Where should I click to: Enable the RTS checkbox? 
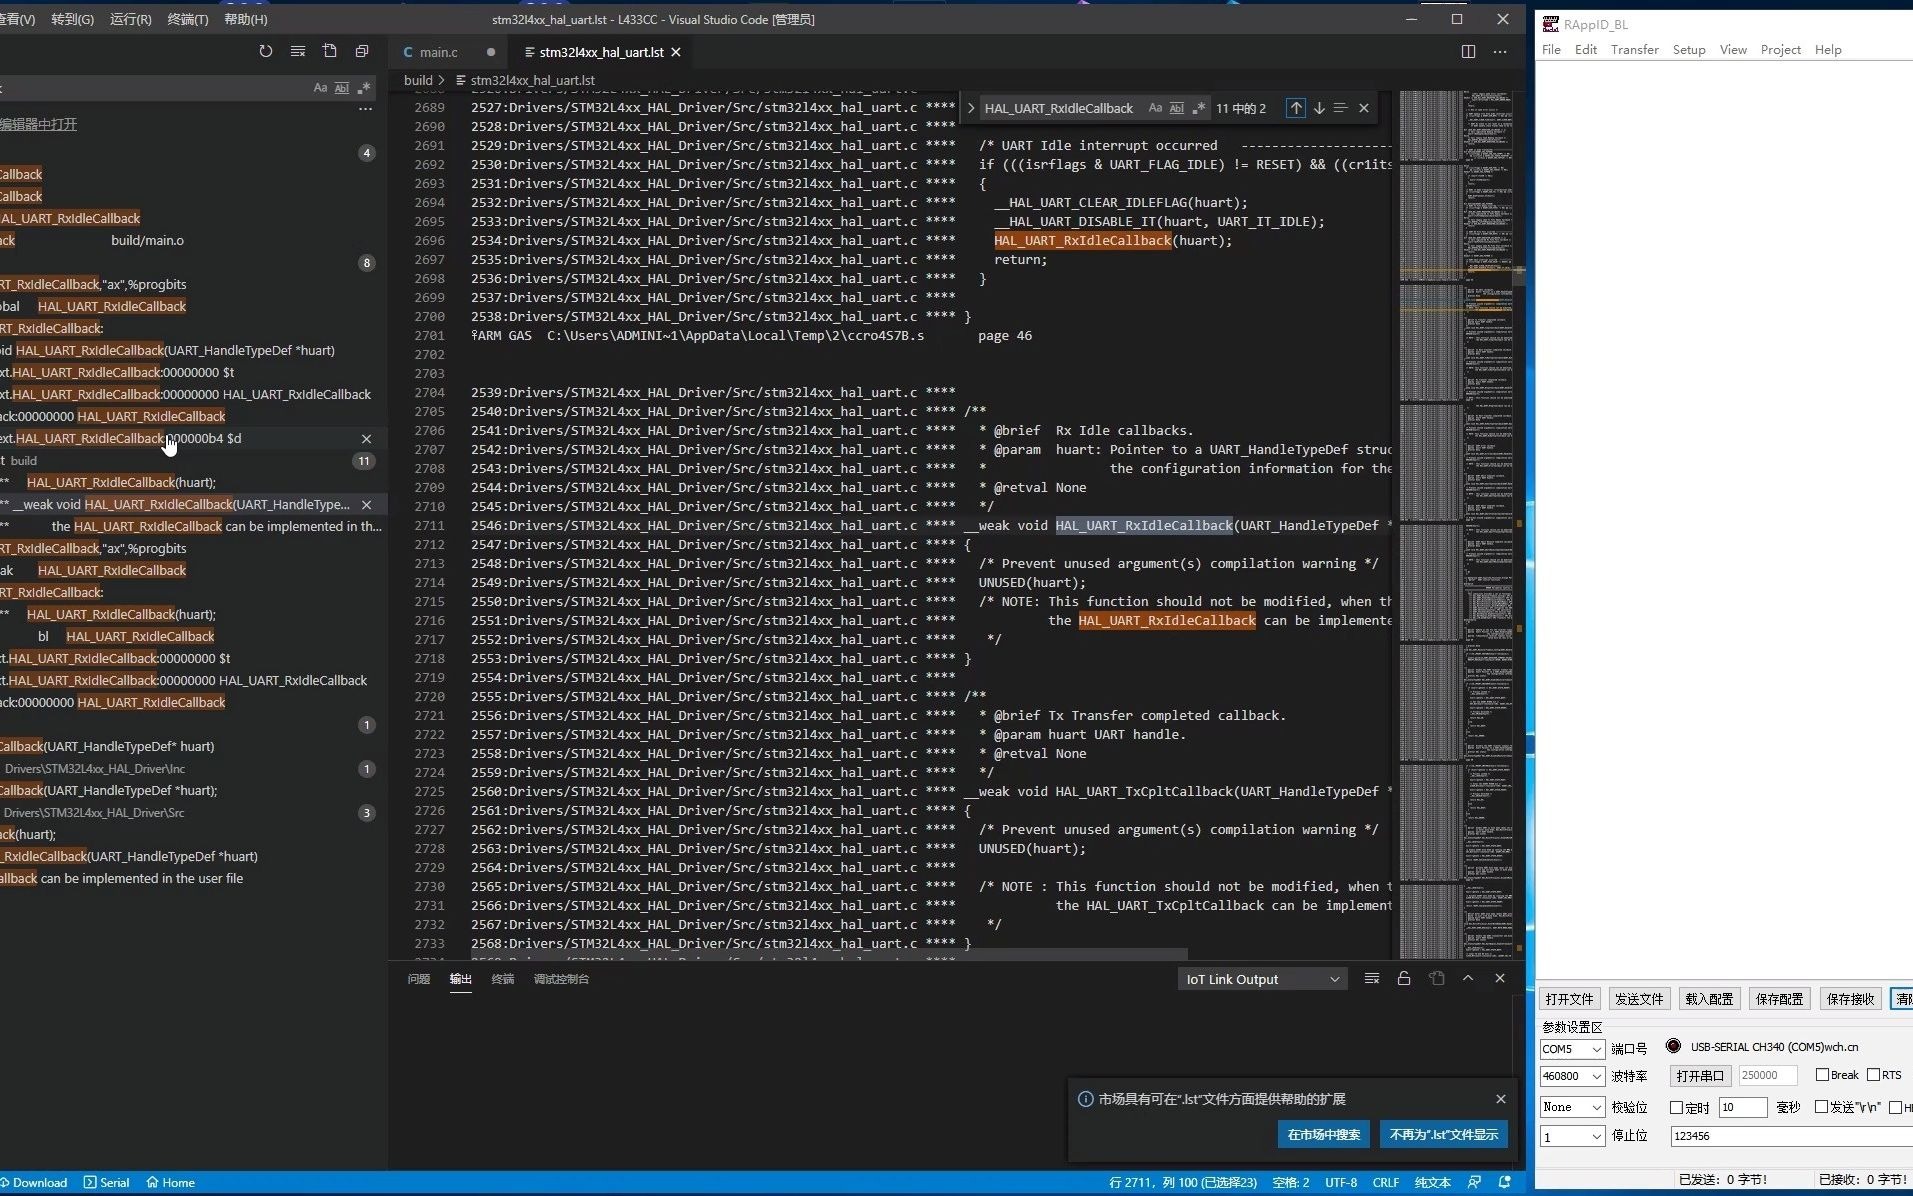coord(1872,1076)
